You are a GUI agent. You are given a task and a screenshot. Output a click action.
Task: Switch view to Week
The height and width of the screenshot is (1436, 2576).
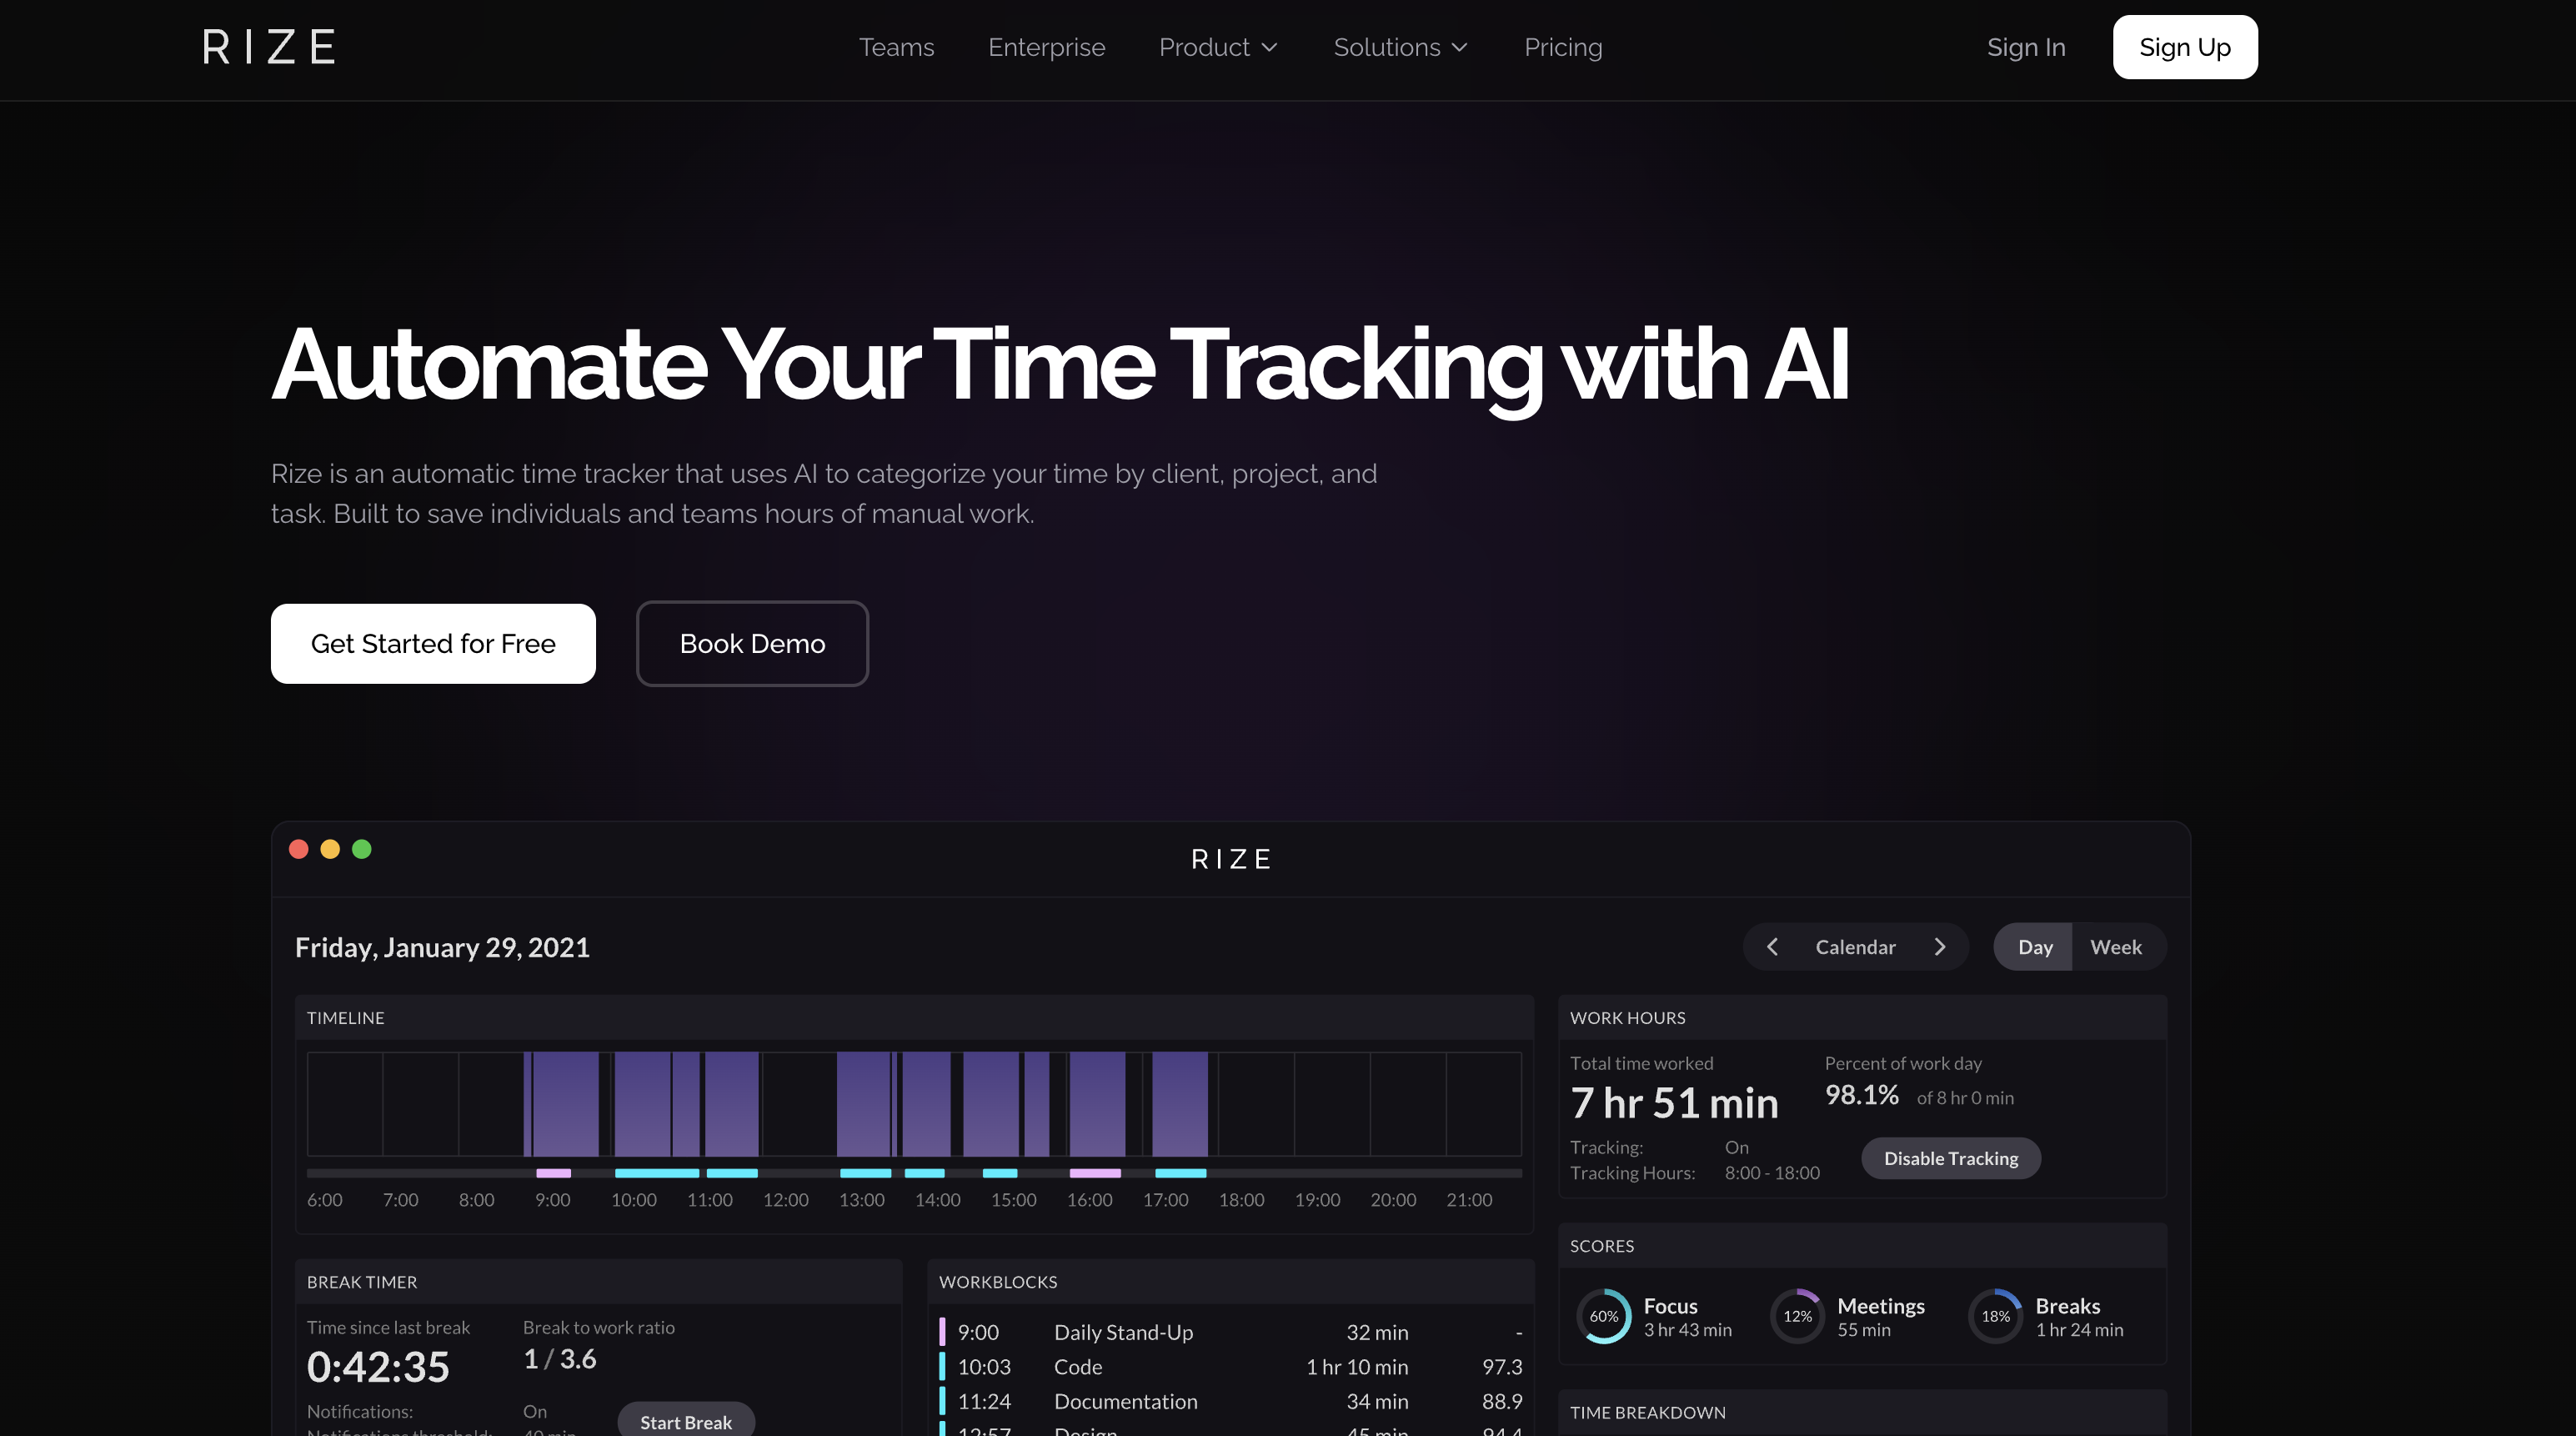(x=2115, y=946)
